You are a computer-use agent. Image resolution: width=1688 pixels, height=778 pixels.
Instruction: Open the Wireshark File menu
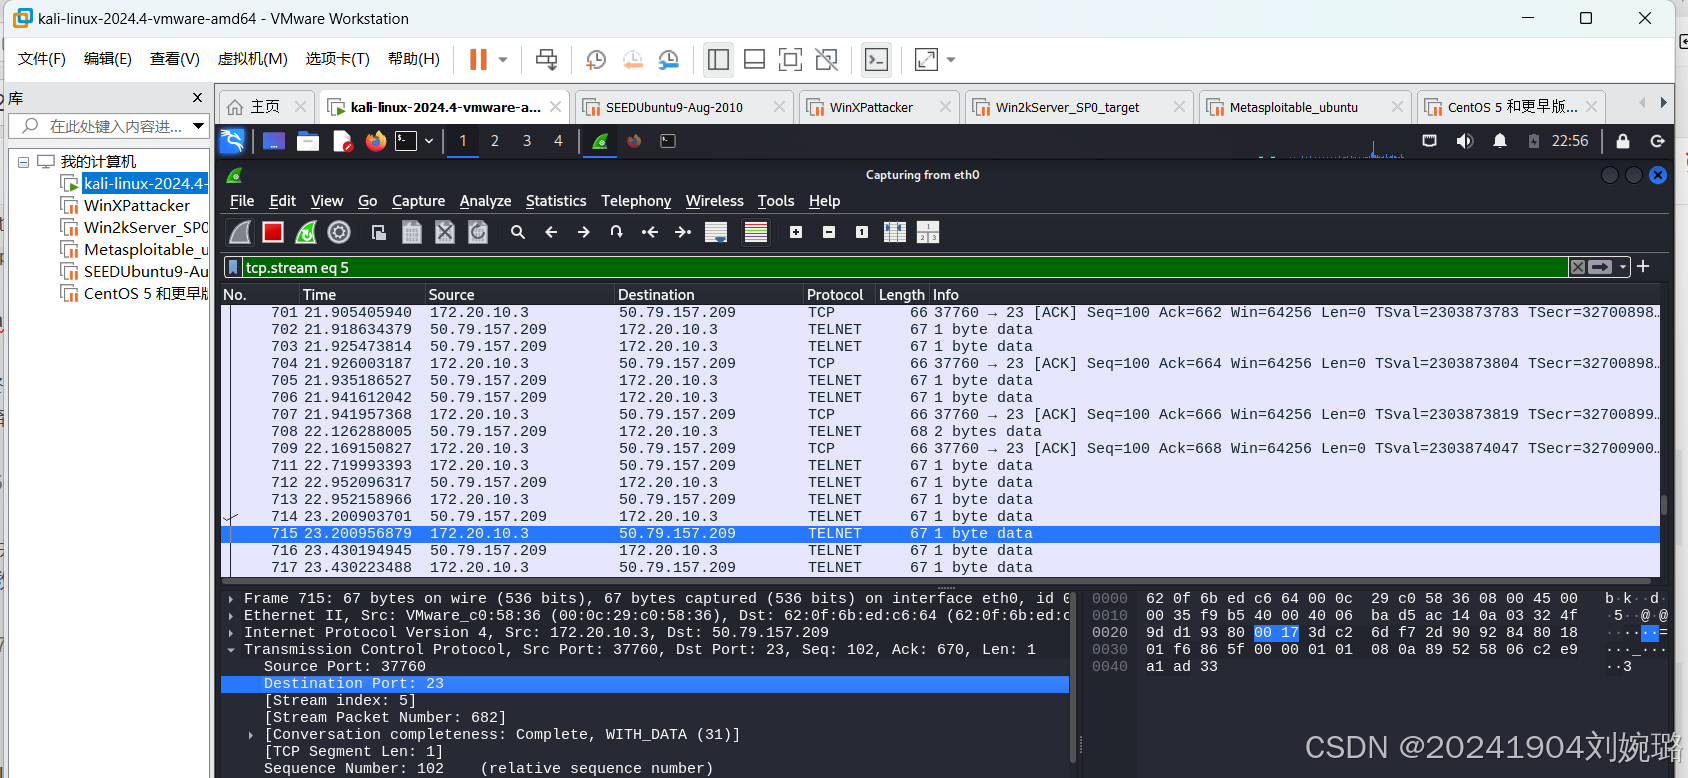click(x=242, y=201)
